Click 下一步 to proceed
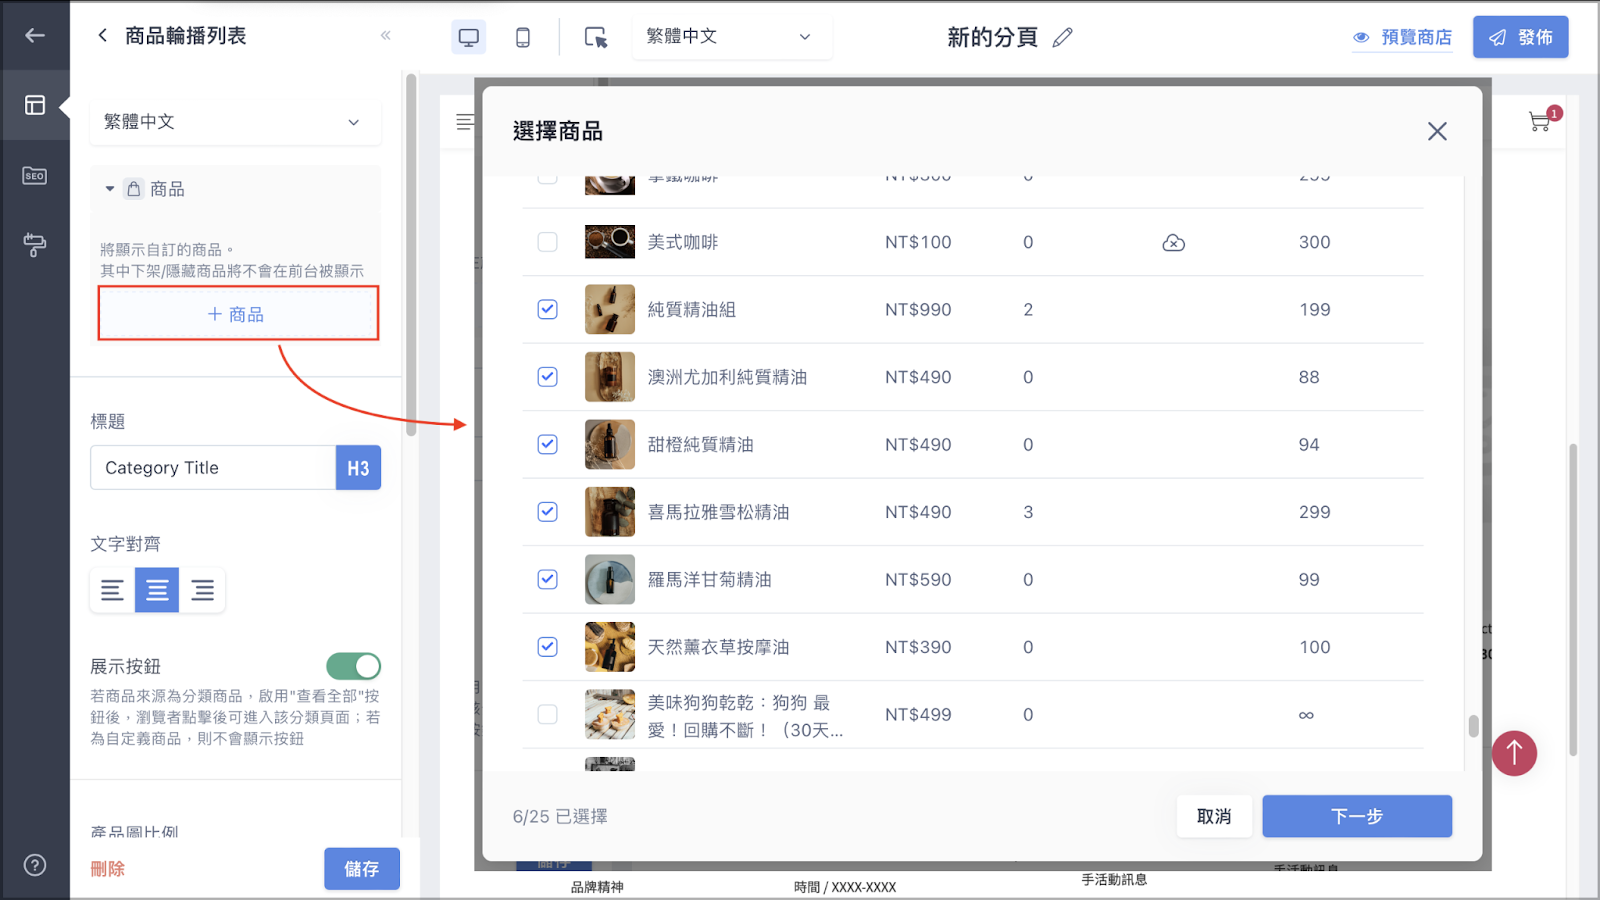Viewport: 1600px width, 900px height. click(1357, 816)
